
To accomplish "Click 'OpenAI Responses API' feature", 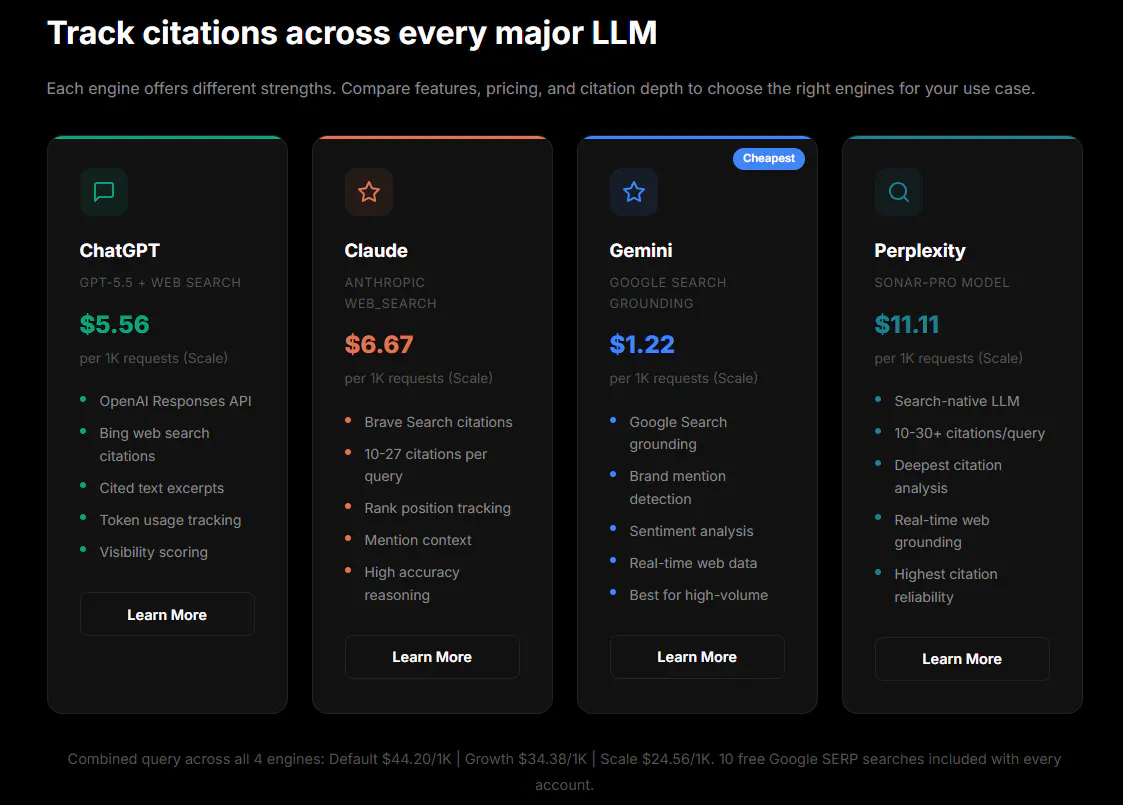I will (175, 401).
